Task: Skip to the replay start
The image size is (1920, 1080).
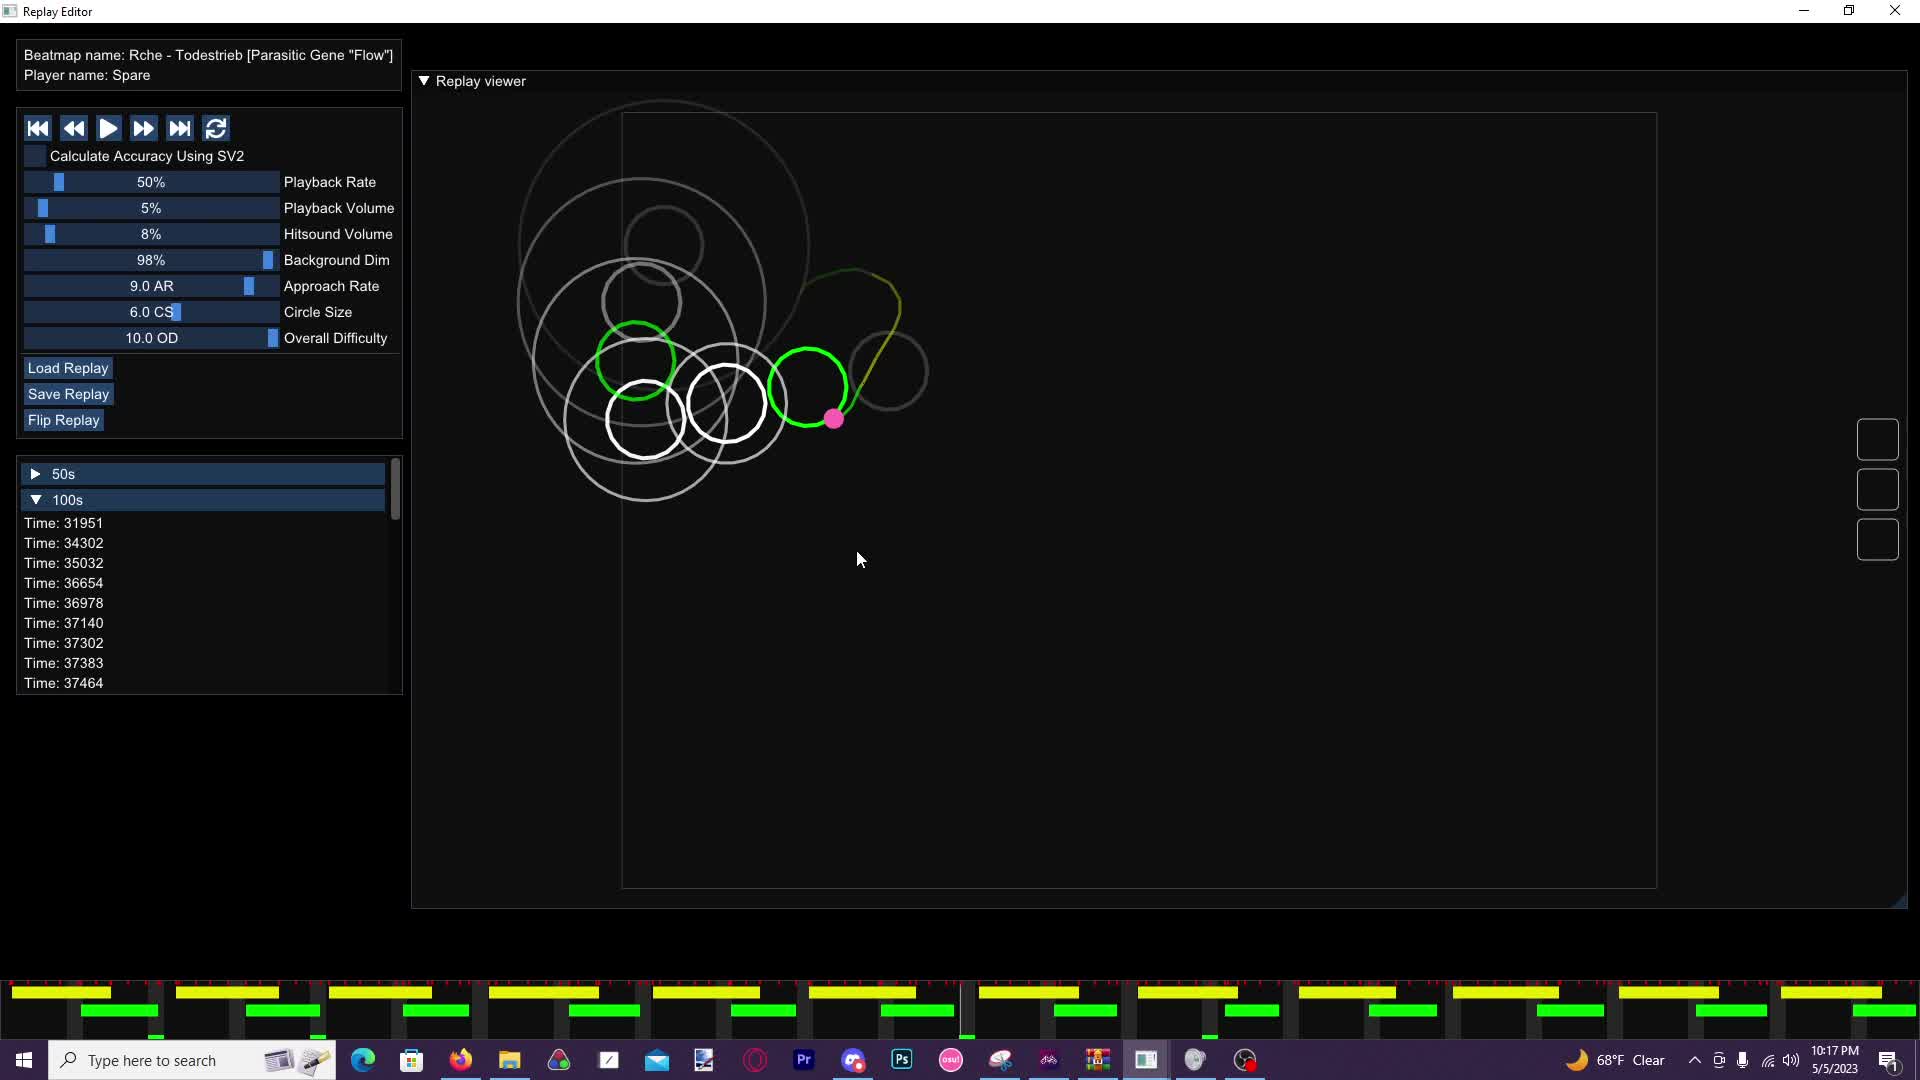Action: click(38, 128)
